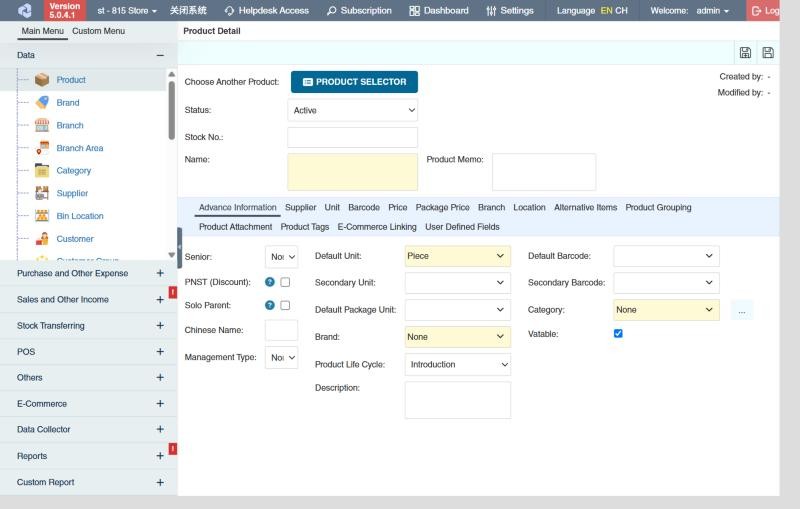Open the store selector 'st - 815 Store'
800x509 pixels.
(x=127, y=10)
